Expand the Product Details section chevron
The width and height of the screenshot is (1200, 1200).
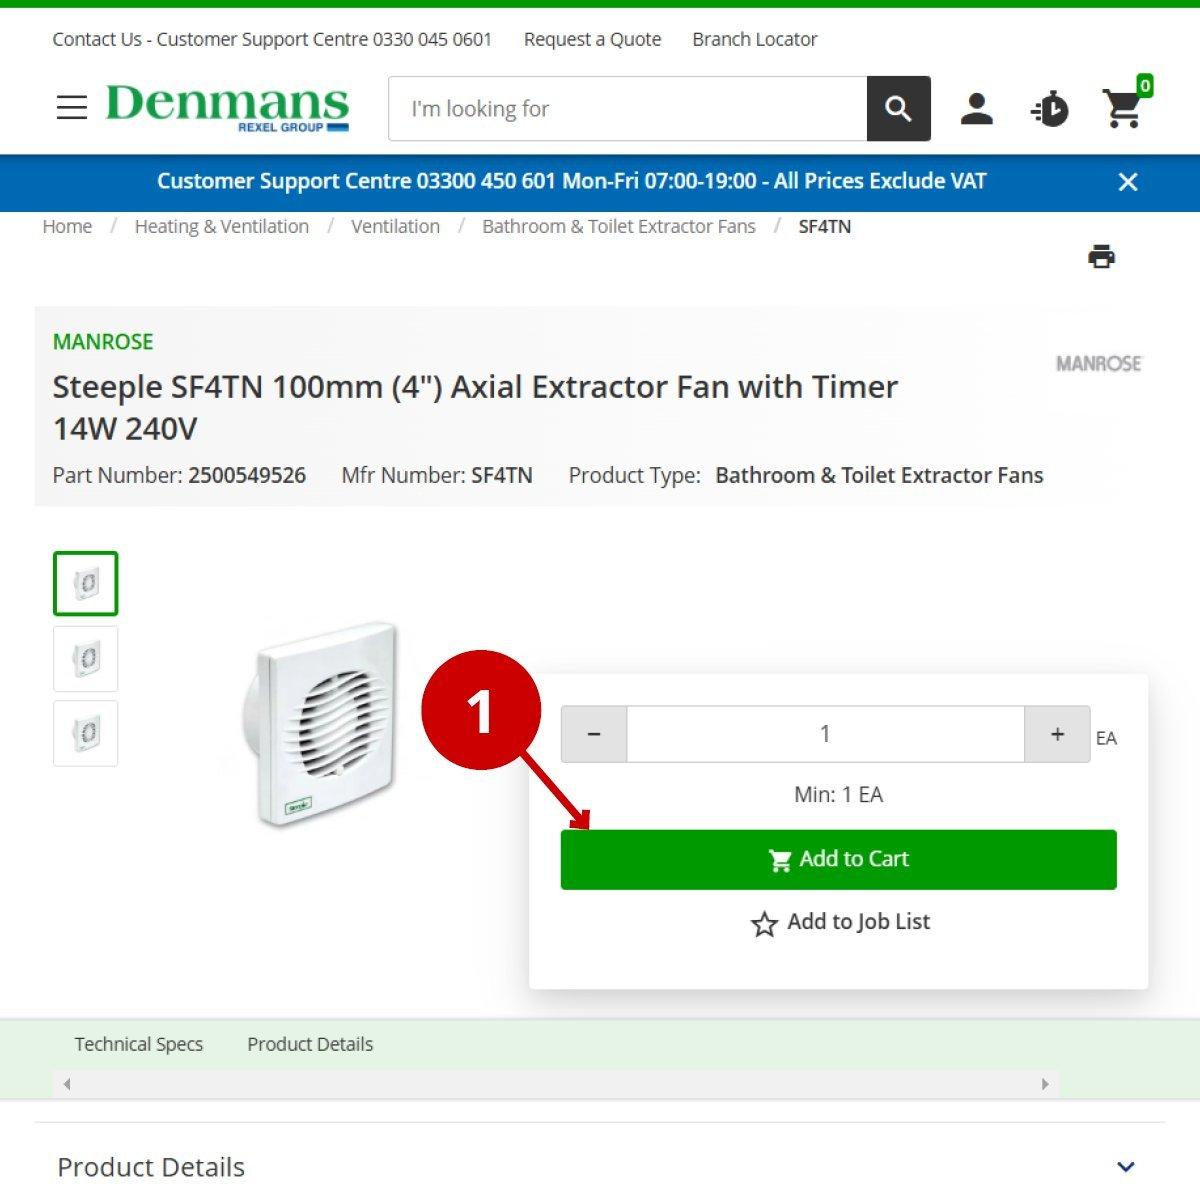tap(1124, 1167)
